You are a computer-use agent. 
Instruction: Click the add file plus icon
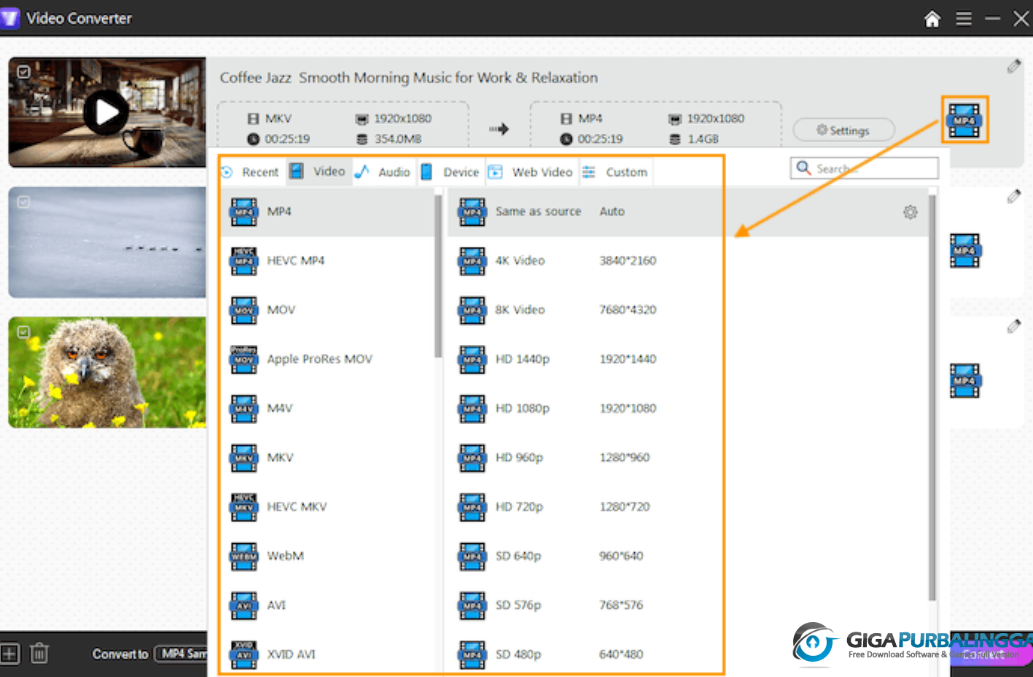tap(10, 653)
